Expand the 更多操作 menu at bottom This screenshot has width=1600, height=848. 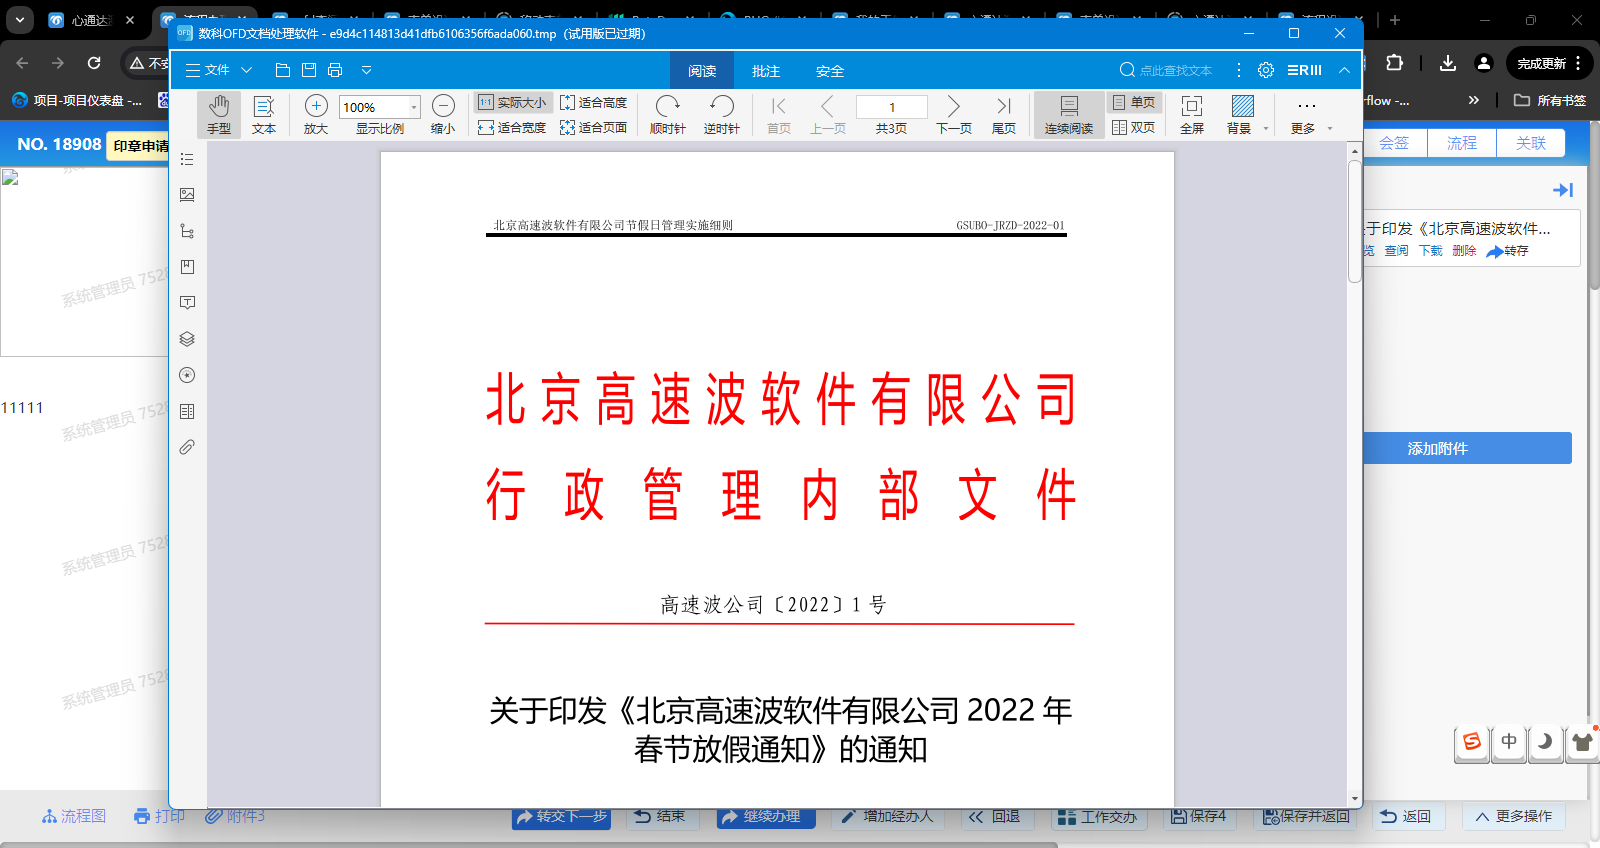coord(1514,816)
